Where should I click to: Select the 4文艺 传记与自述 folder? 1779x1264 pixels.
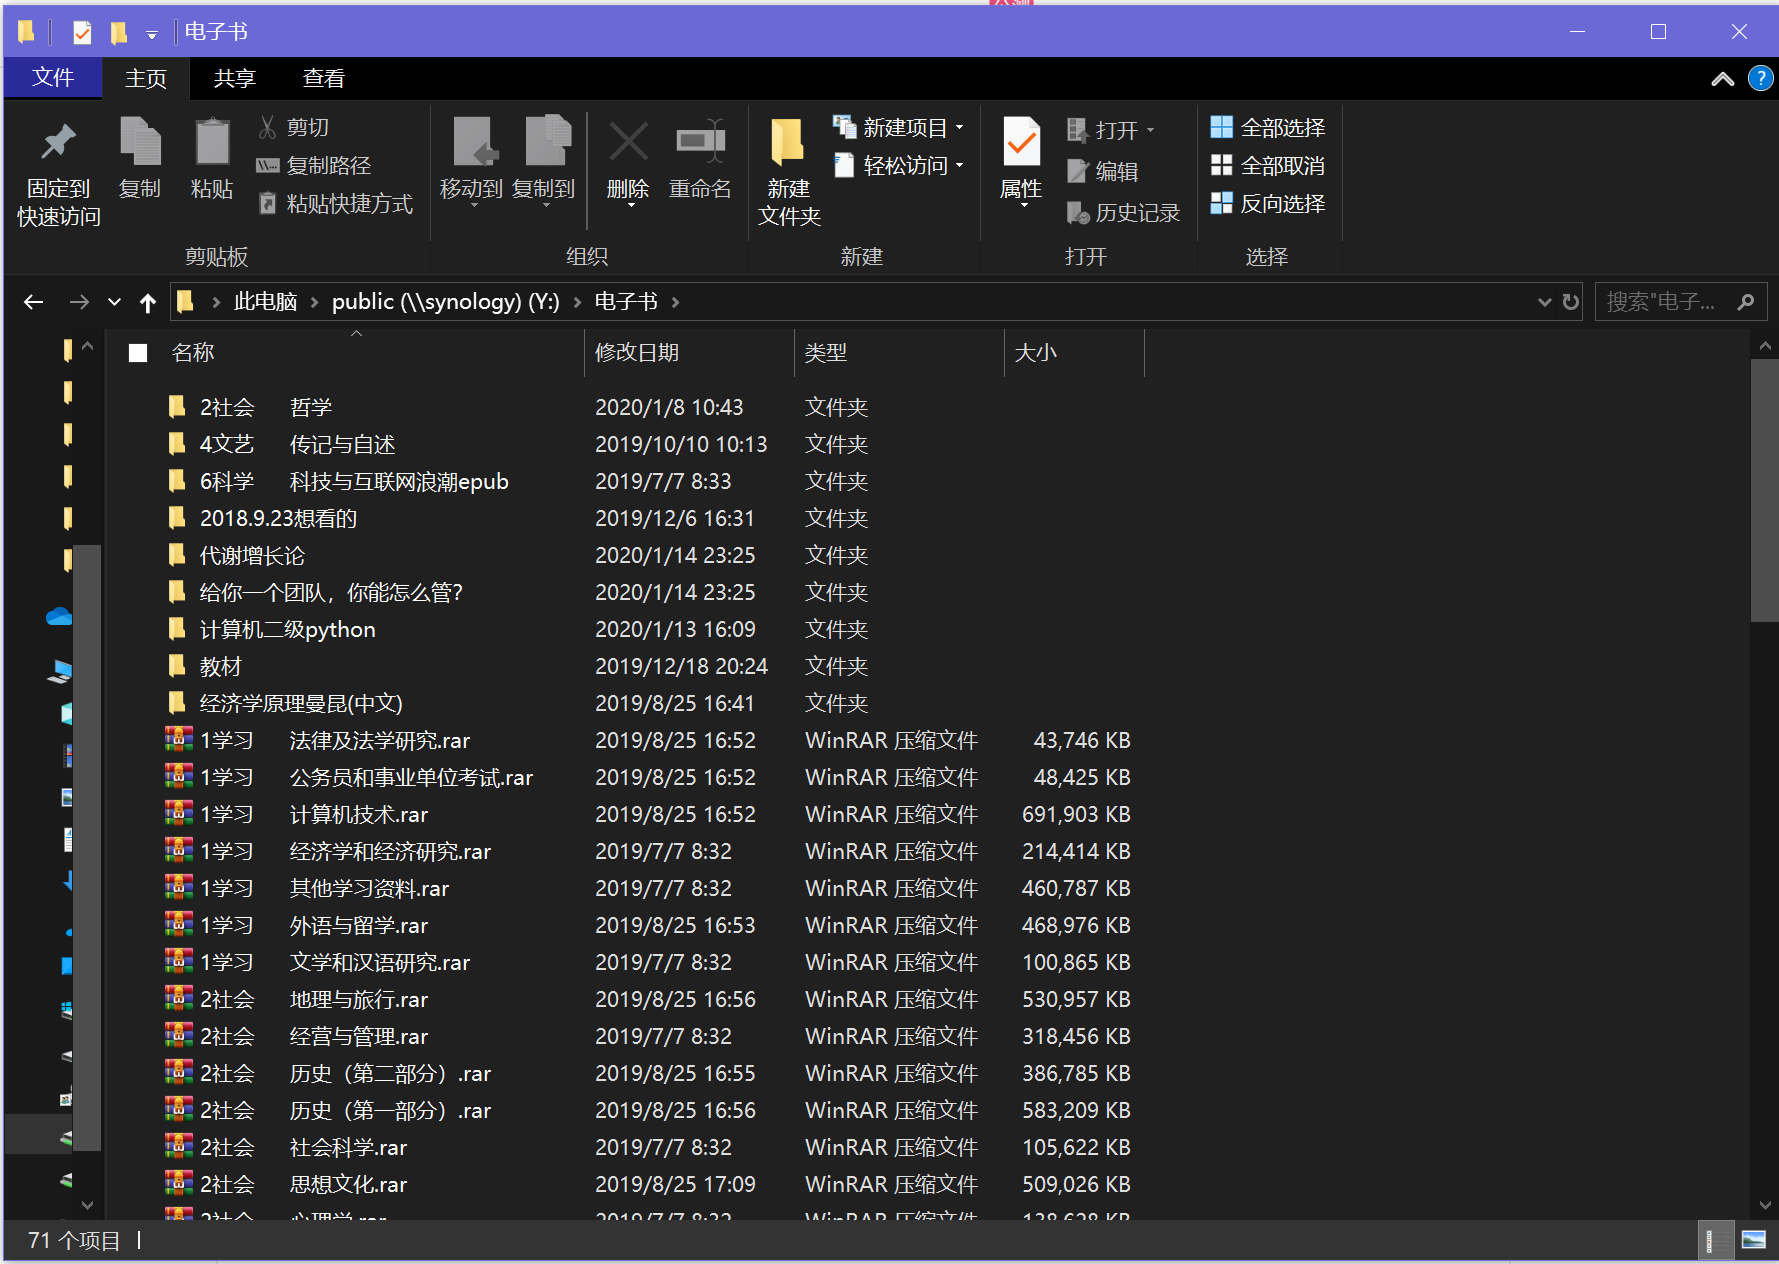tap(282, 444)
